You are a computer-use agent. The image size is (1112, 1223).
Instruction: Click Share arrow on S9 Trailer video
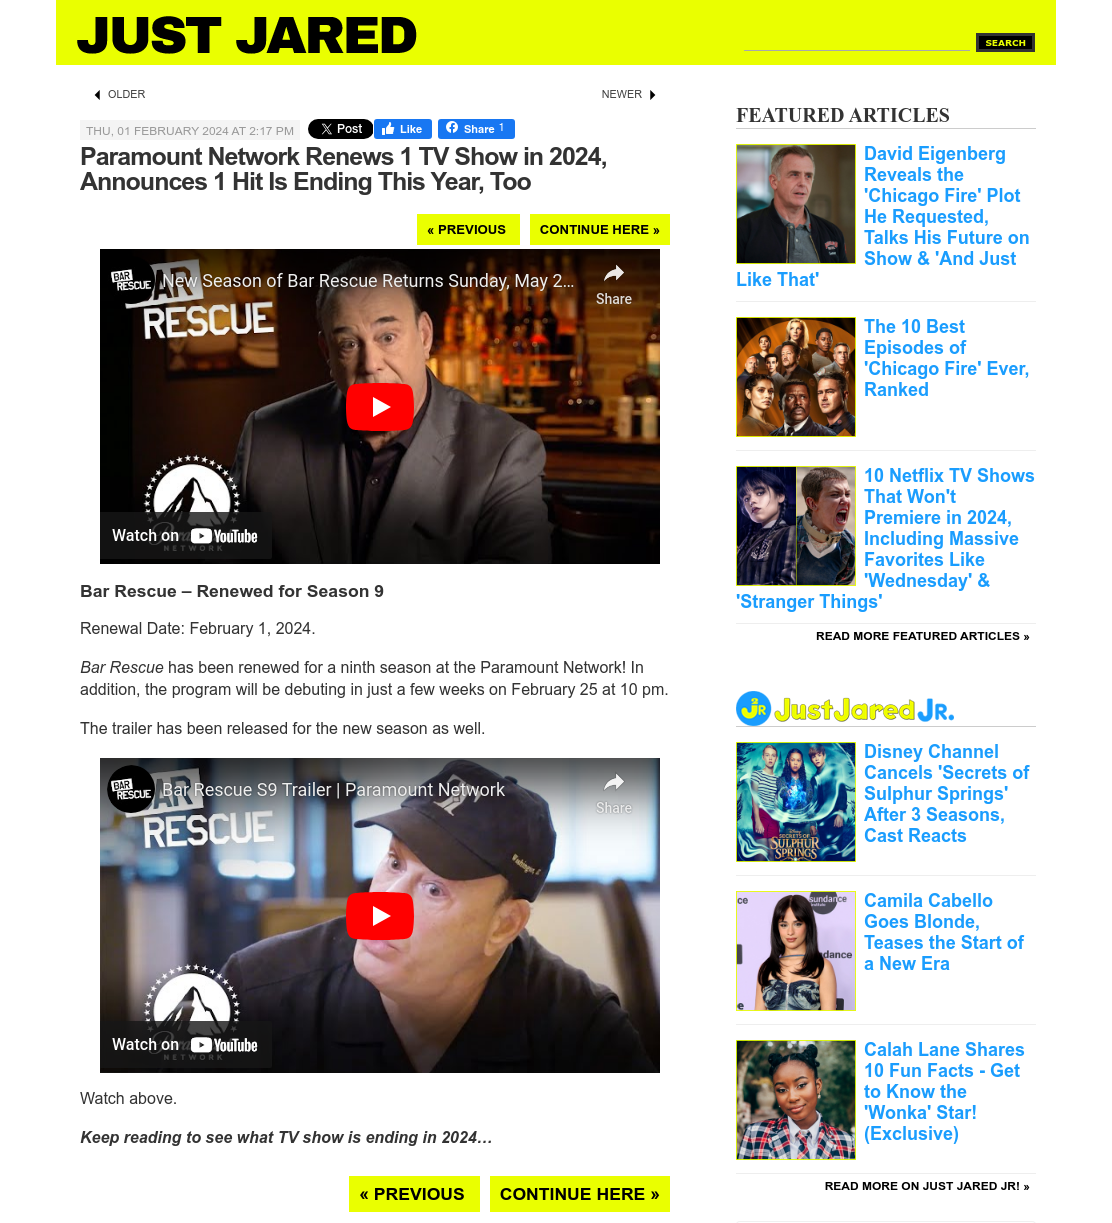(614, 793)
